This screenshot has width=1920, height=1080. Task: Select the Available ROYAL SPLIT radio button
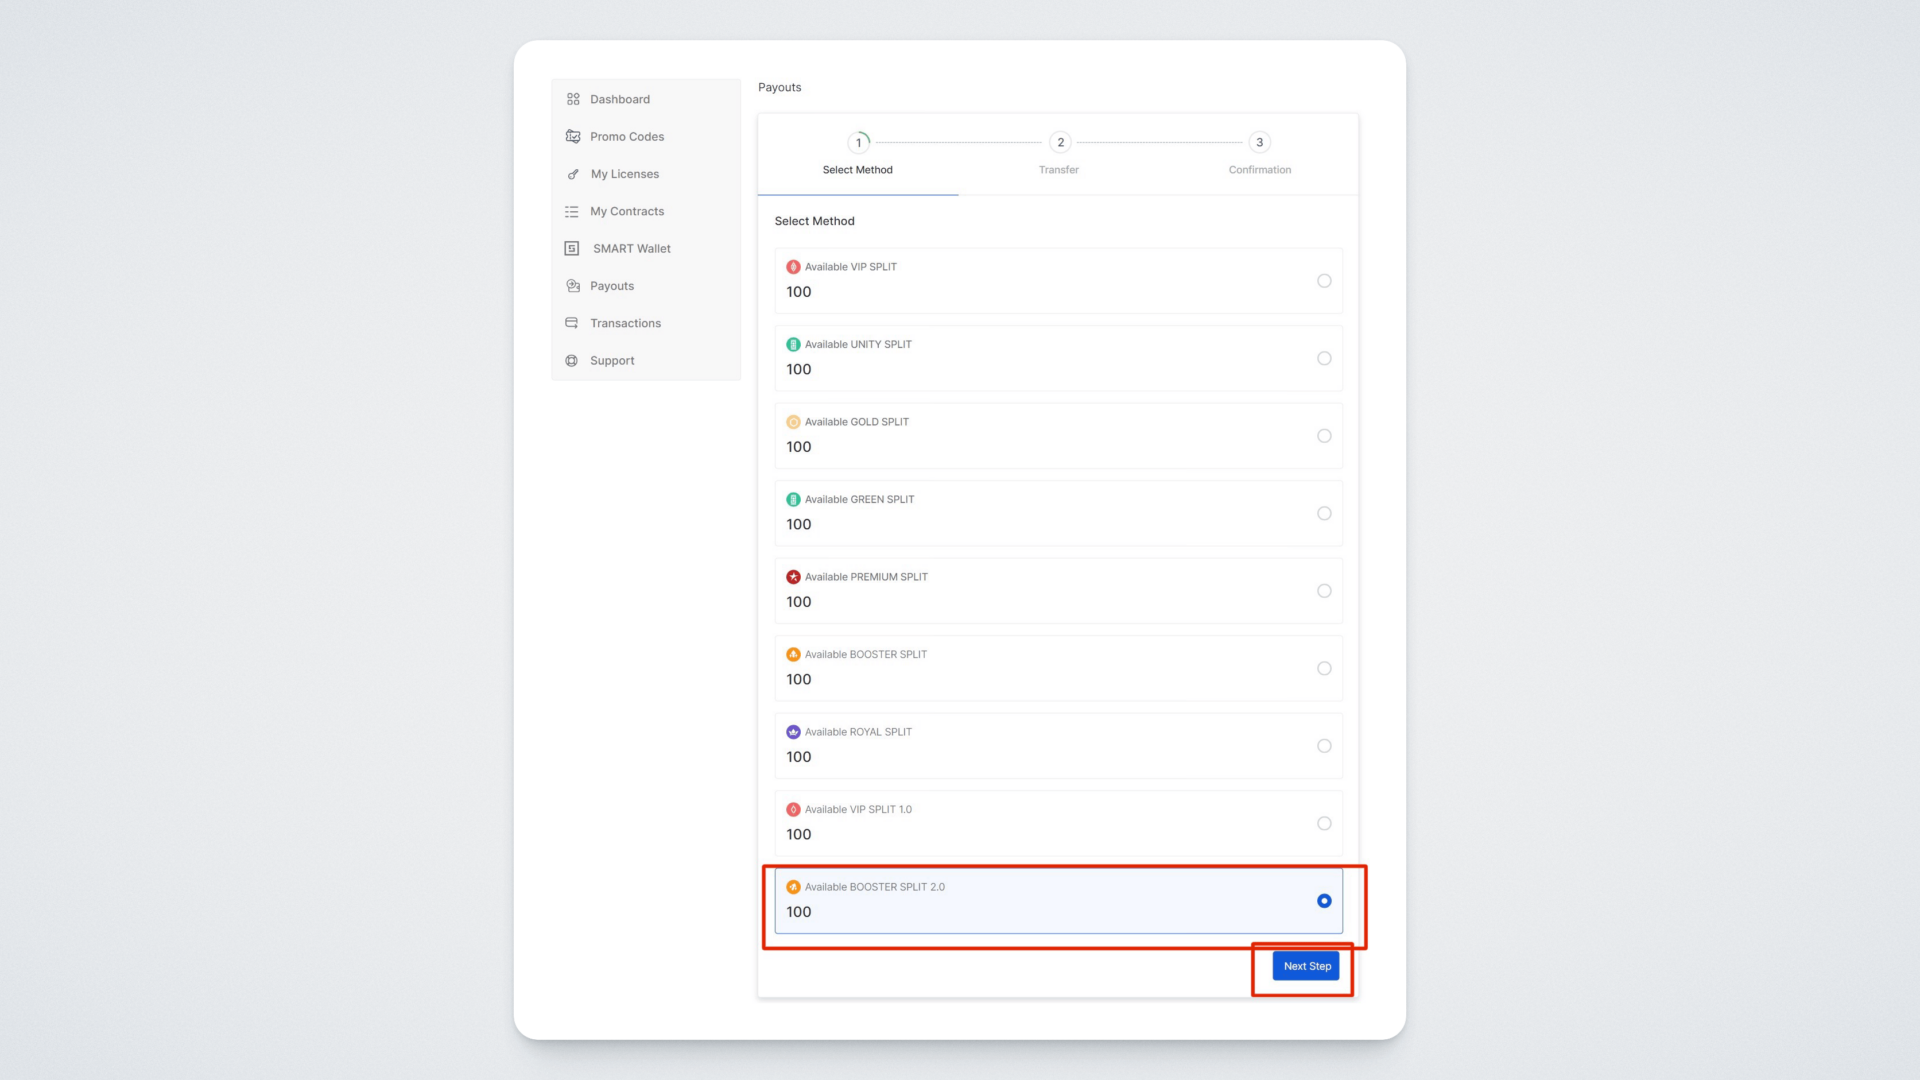coord(1324,746)
